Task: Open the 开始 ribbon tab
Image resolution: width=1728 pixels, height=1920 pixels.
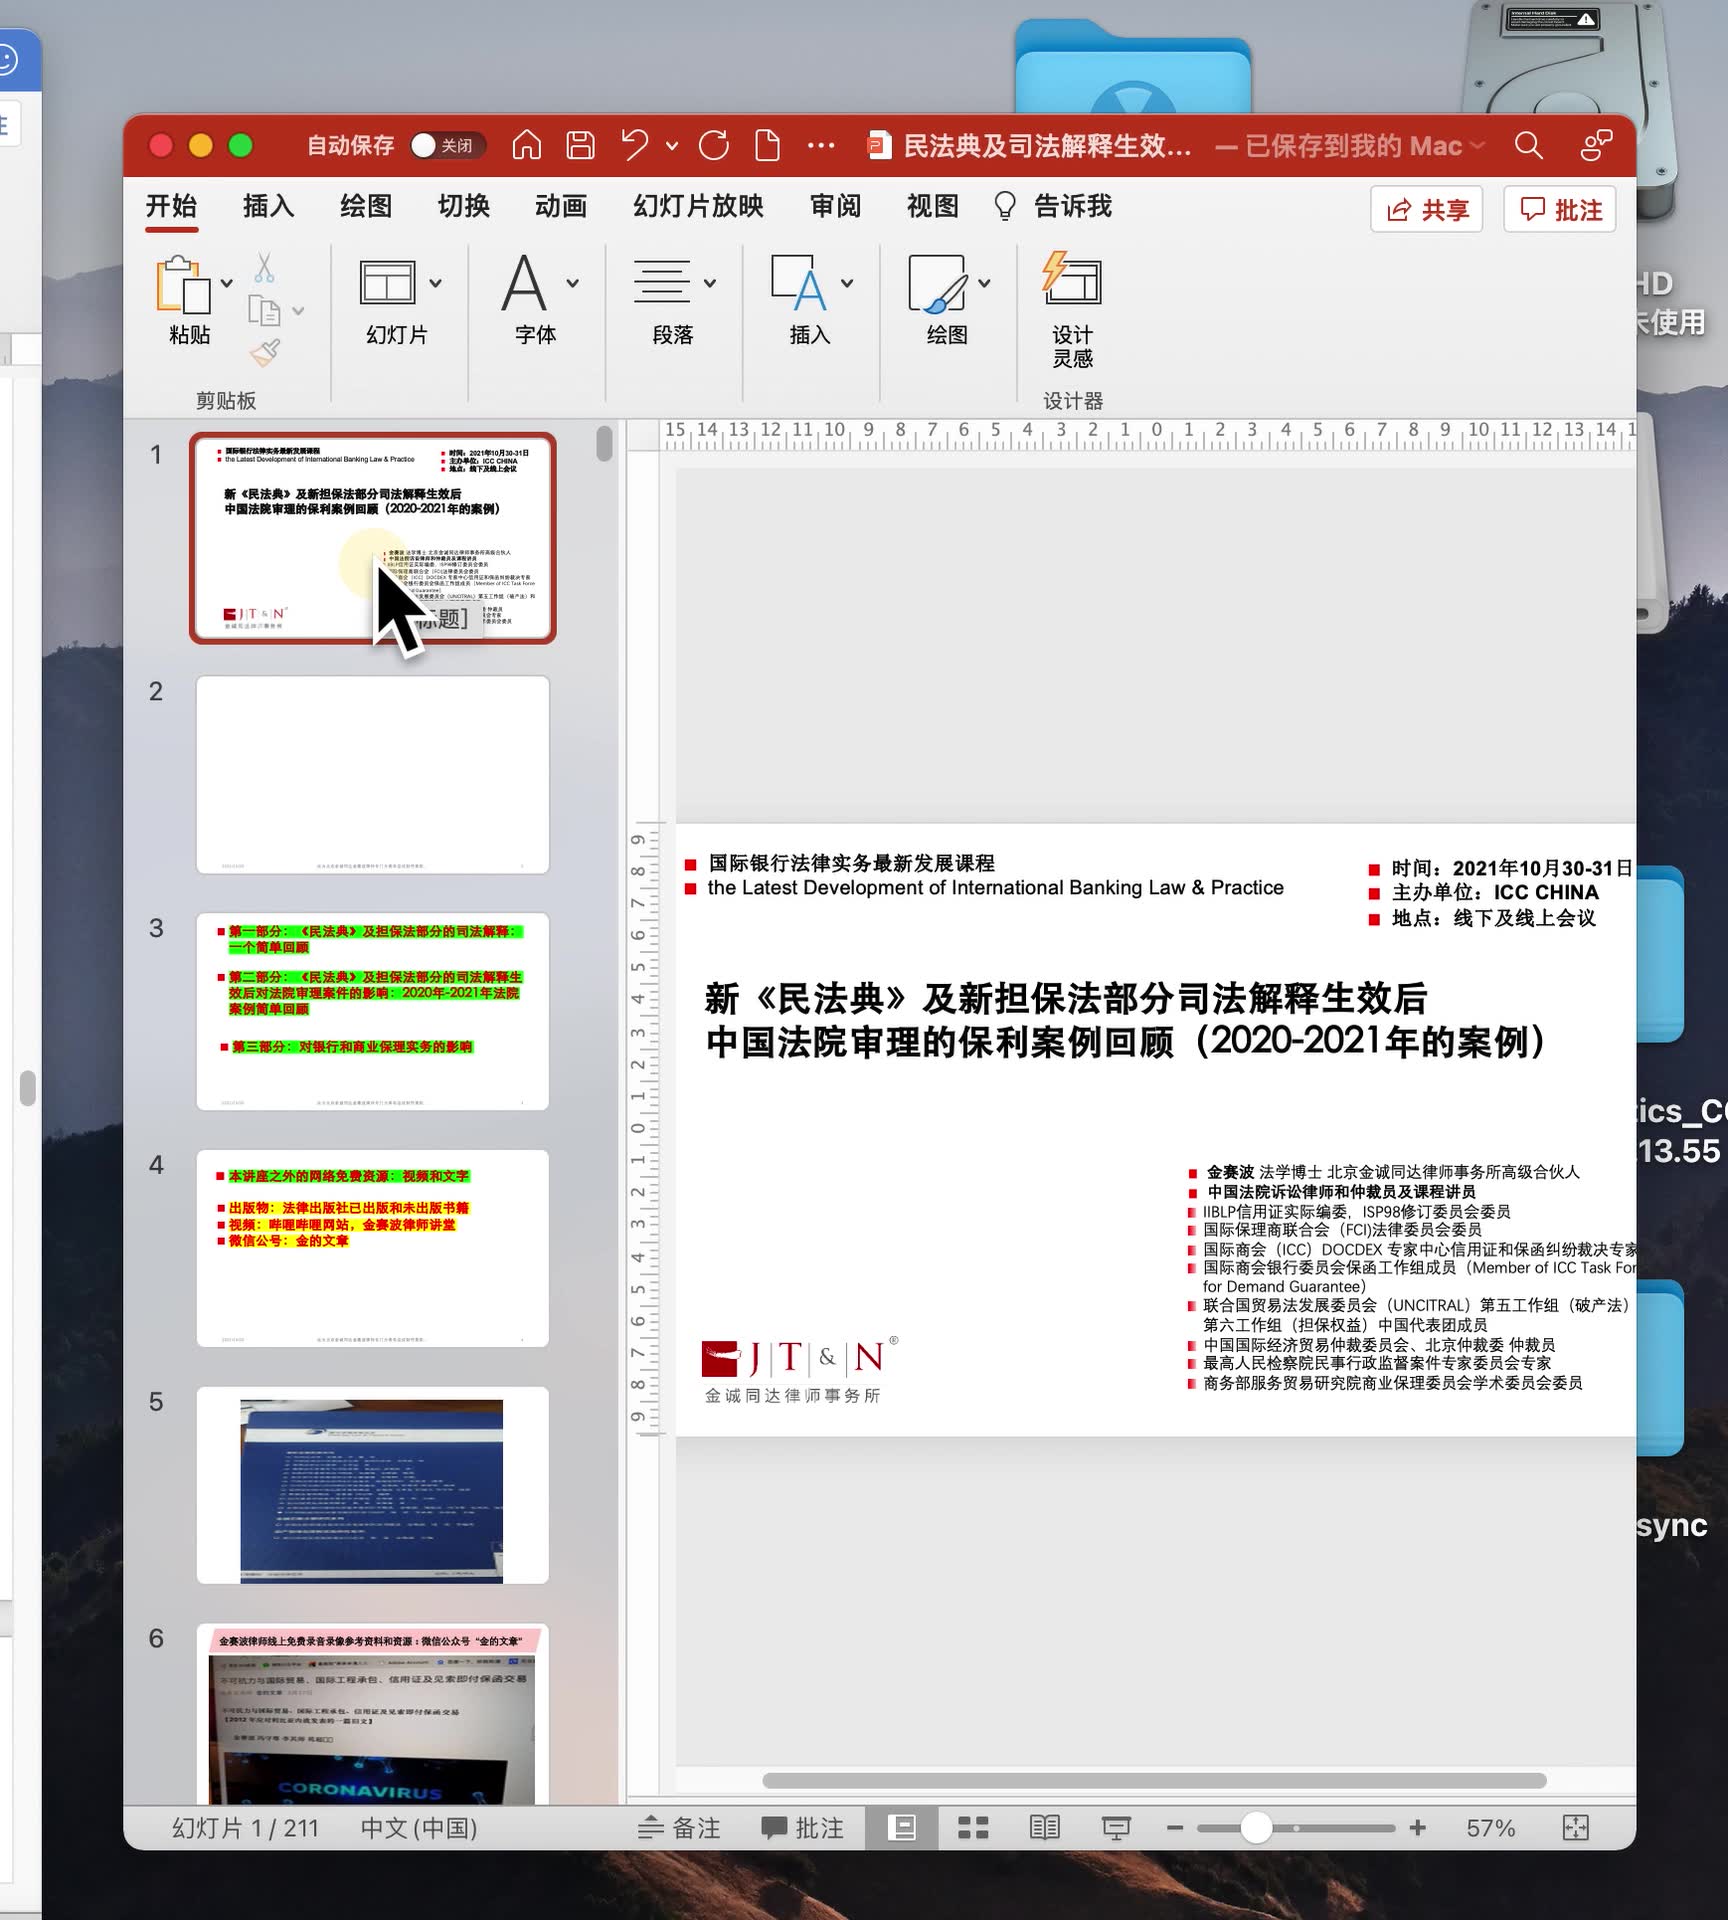Action: pos(171,206)
